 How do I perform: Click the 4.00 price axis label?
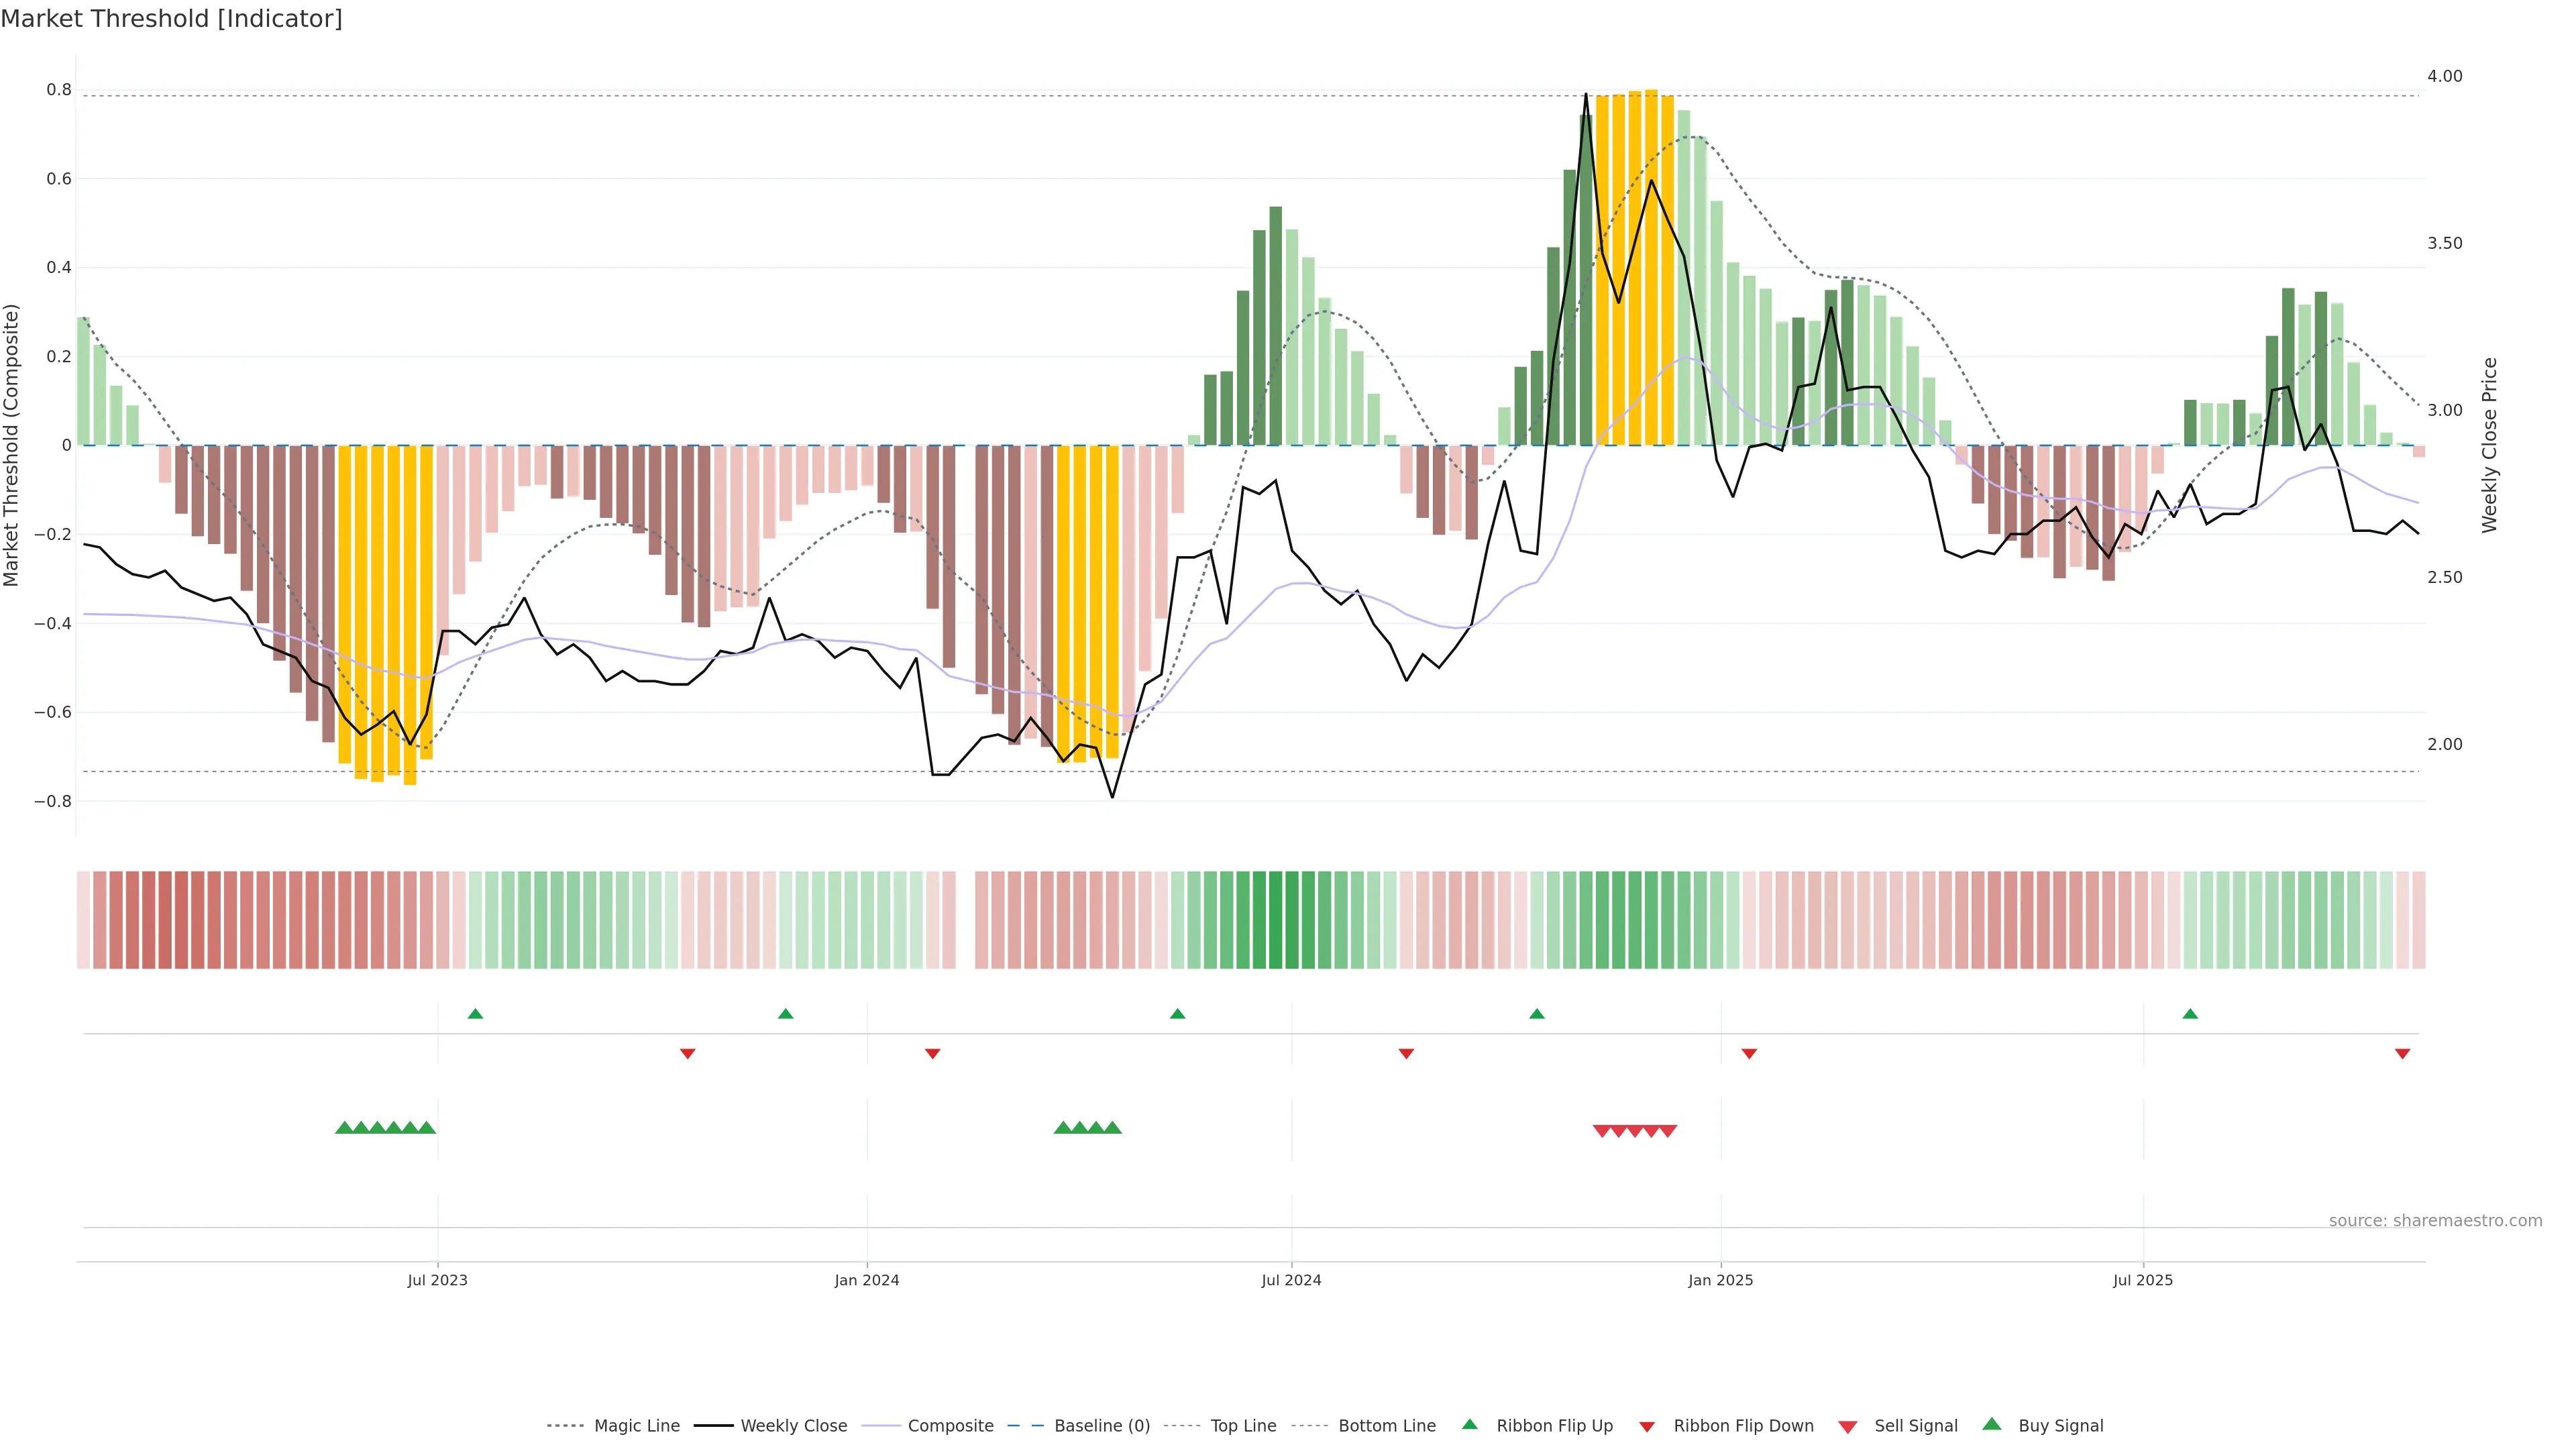pyautogui.click(x=2444, y=76)
